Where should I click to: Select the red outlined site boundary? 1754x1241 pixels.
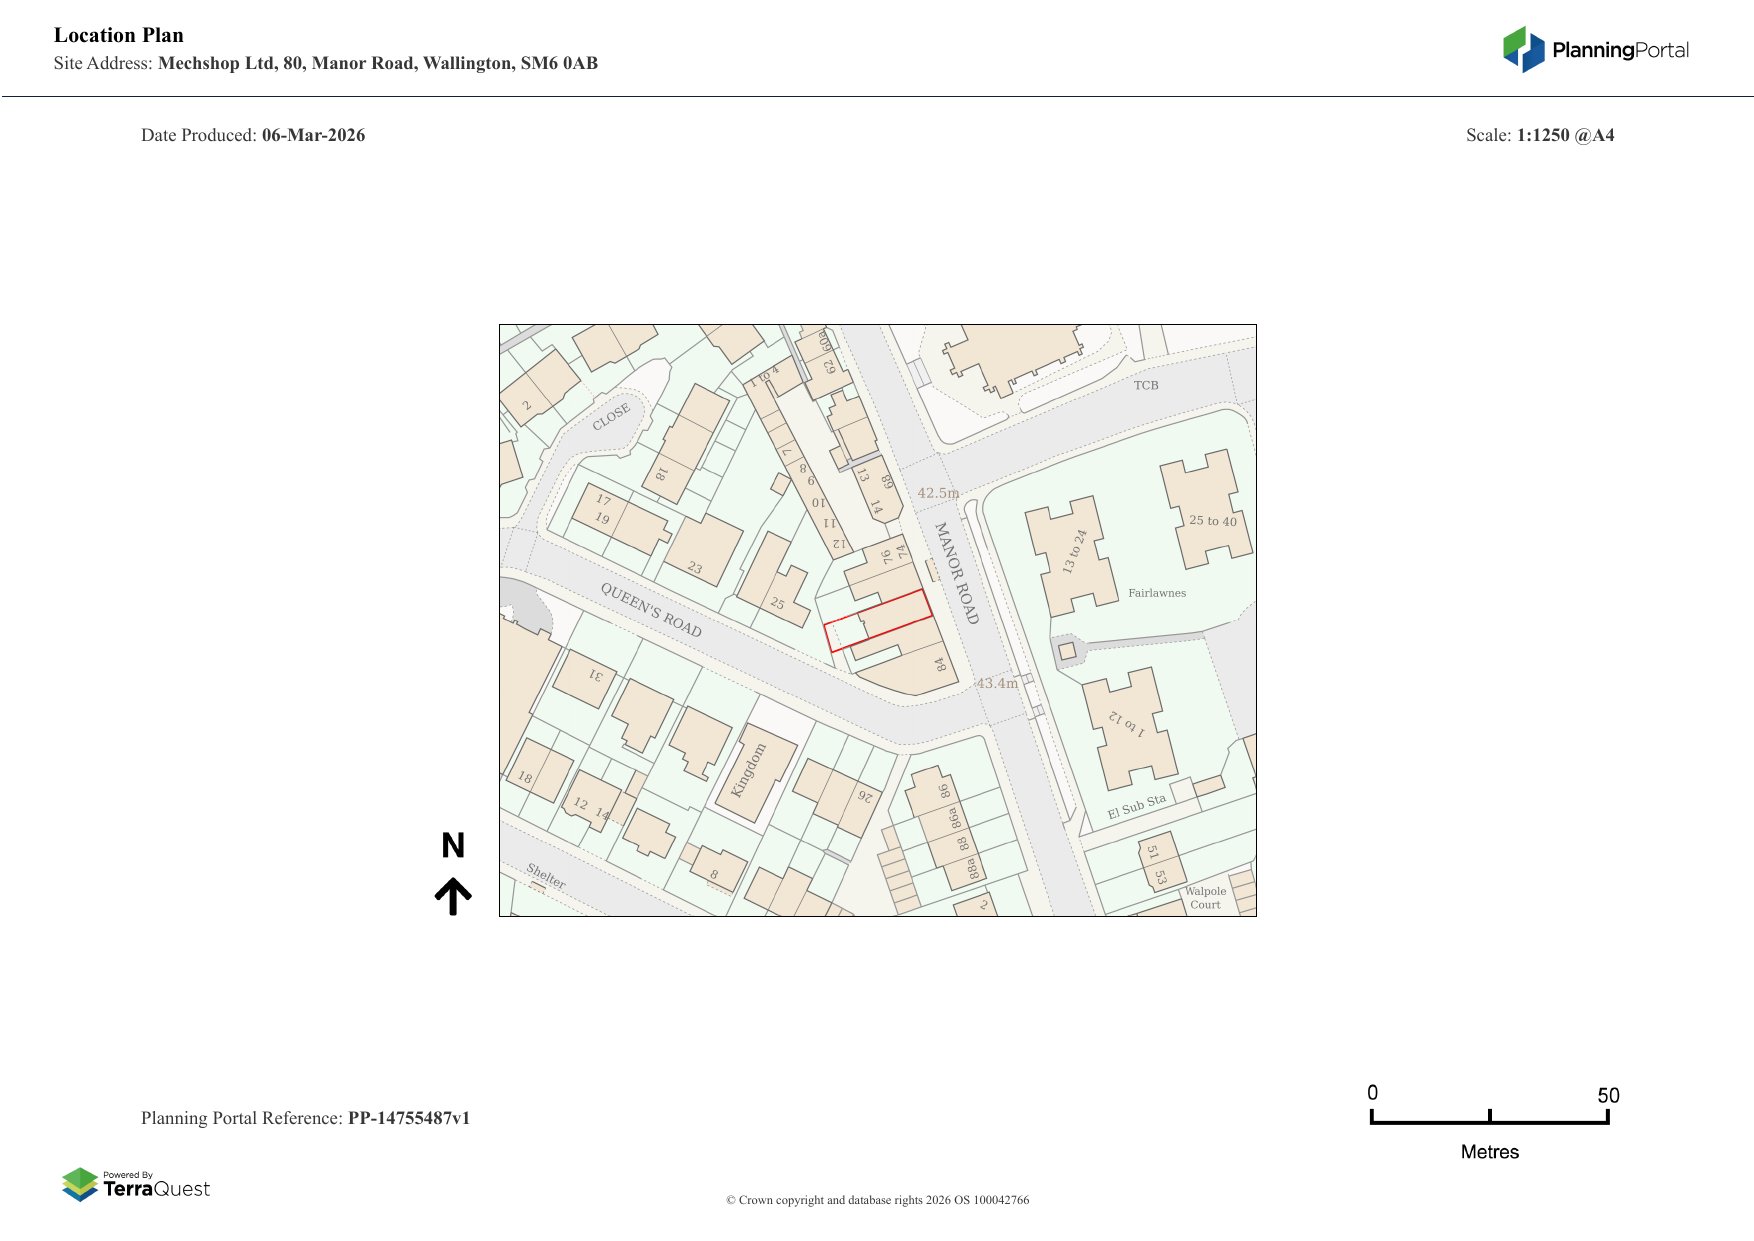(878, 621)
